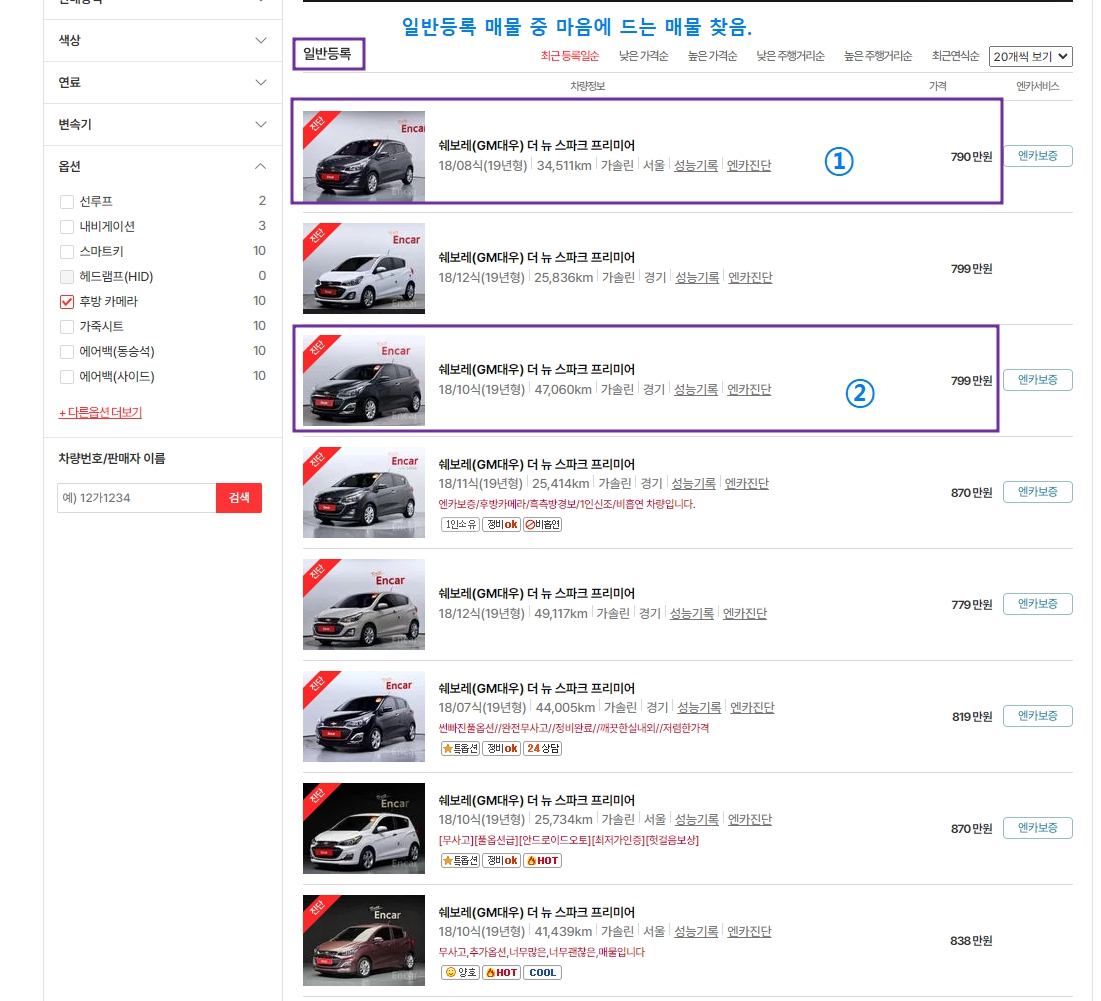Image resolution: width=1101 pixels, height=1001 pixels.
Task: Click 정비ok badge on 25,734km listing
Action: pos(502,861)
